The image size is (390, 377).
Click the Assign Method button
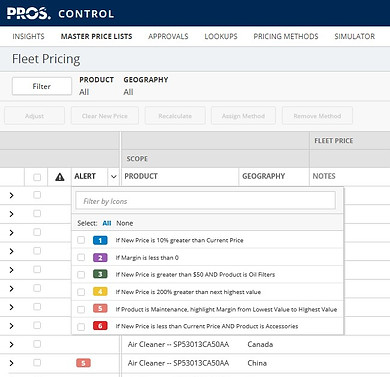tap(243, 116)
